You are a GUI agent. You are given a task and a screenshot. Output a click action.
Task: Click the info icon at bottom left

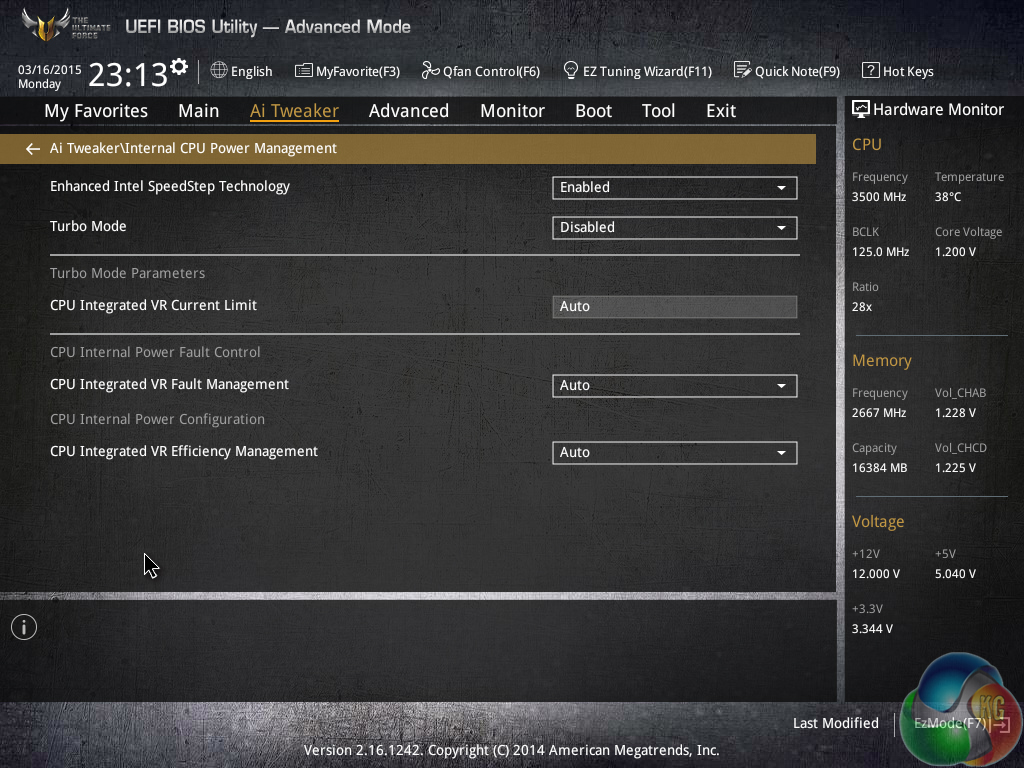pos(24,627)
